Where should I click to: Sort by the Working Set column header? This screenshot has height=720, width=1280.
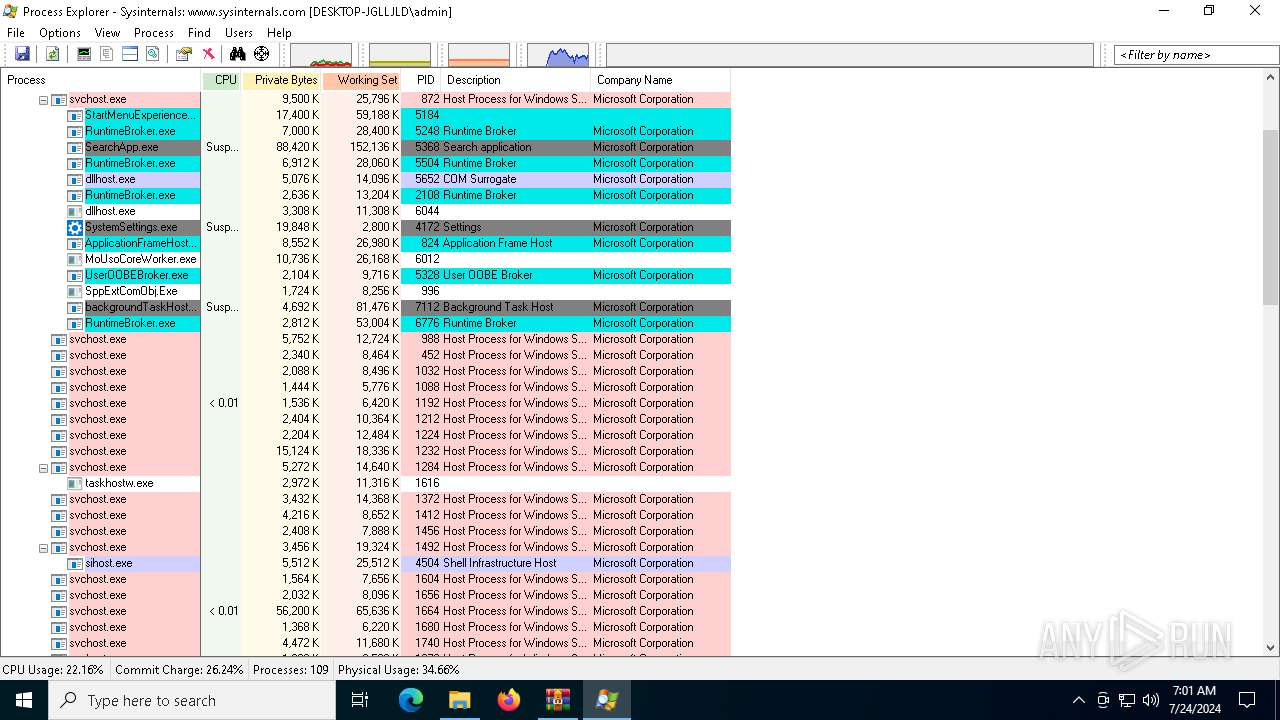[361, 80]
